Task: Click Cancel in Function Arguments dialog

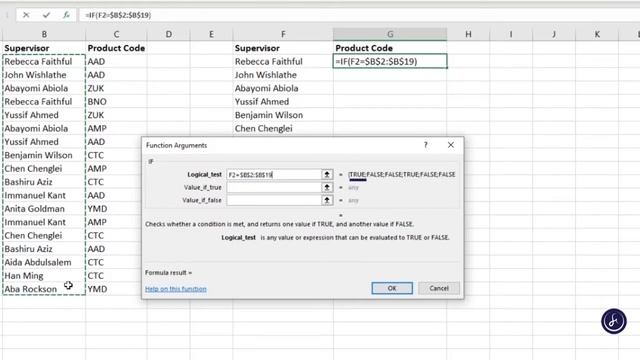Action: pos(439,288)
